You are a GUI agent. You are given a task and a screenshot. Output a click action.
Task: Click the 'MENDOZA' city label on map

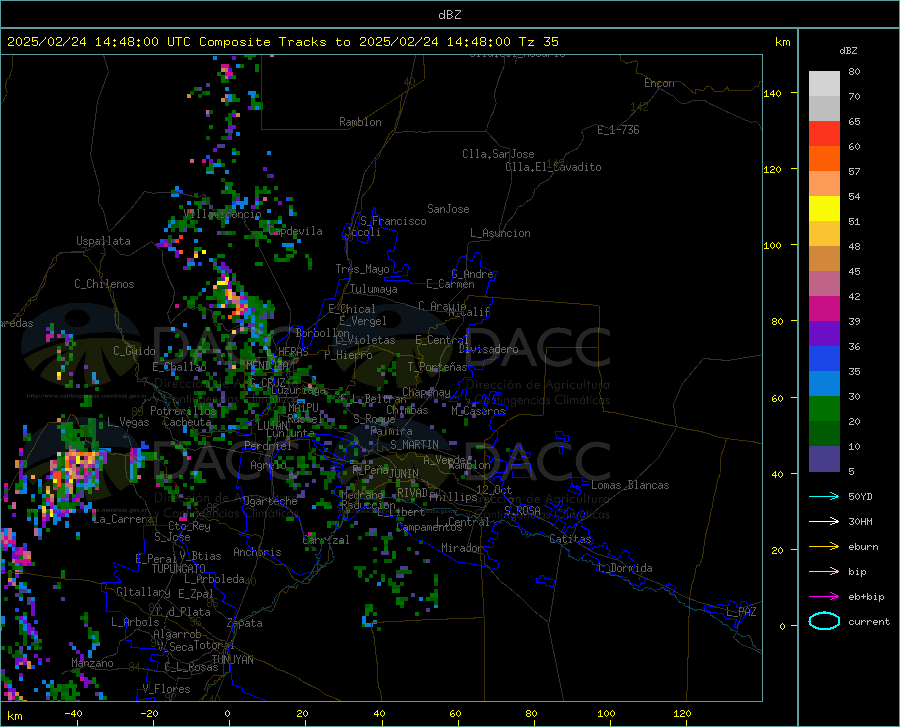coord(267,365)
